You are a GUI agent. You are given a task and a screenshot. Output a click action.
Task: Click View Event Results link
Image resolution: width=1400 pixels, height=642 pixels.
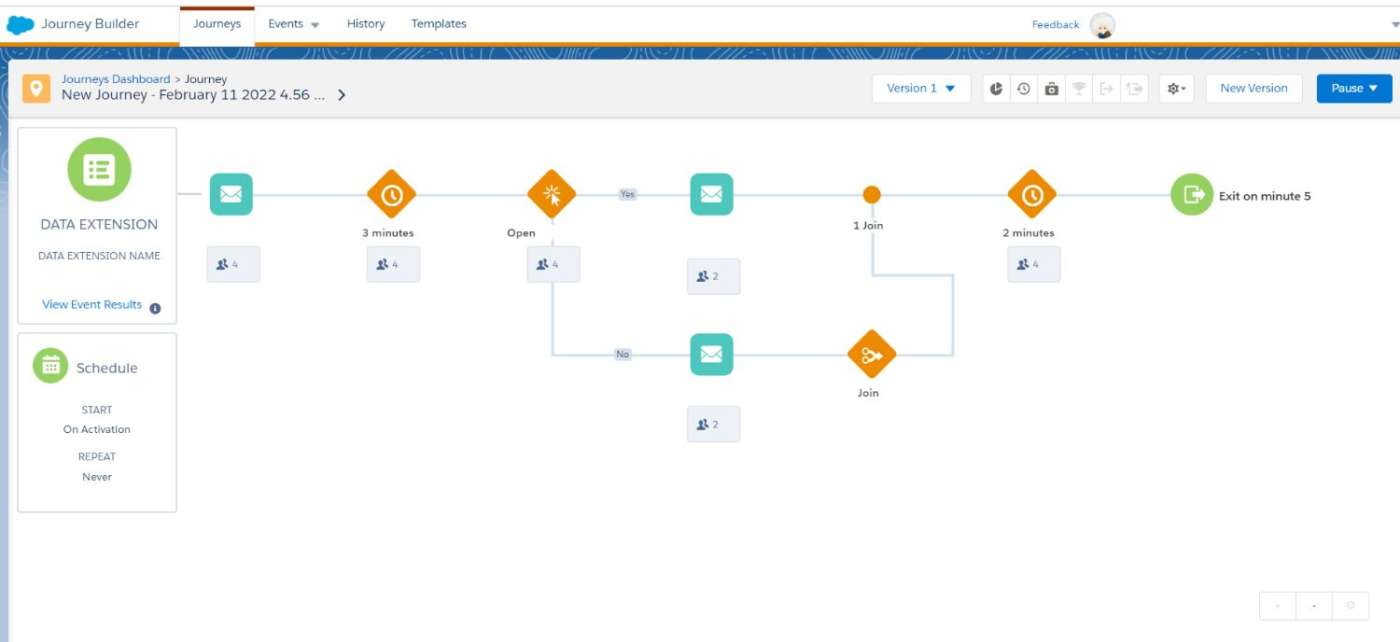92,304
